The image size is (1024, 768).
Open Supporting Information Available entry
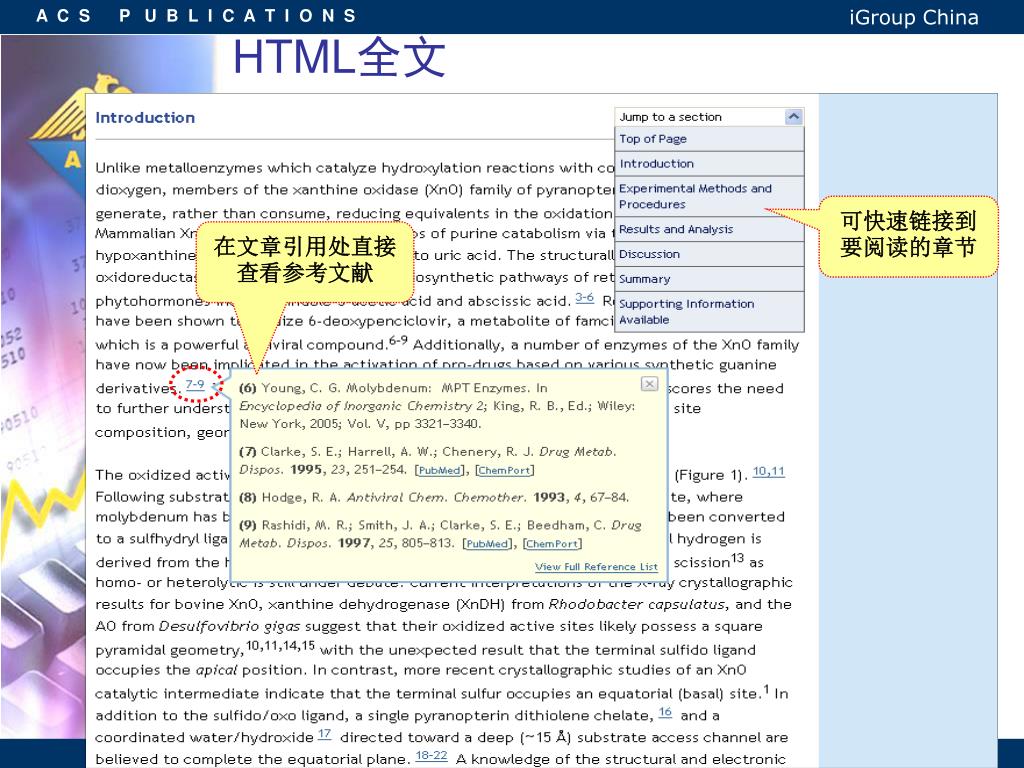tap(709, 312)
